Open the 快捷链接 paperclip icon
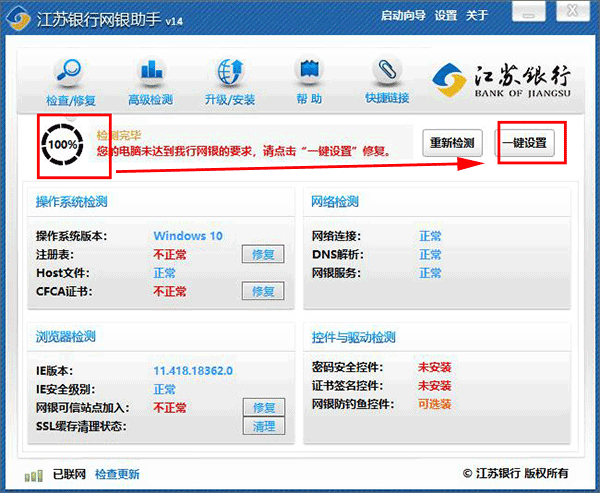The height and width of the screenshot is (493, 600). pos(388,71)
